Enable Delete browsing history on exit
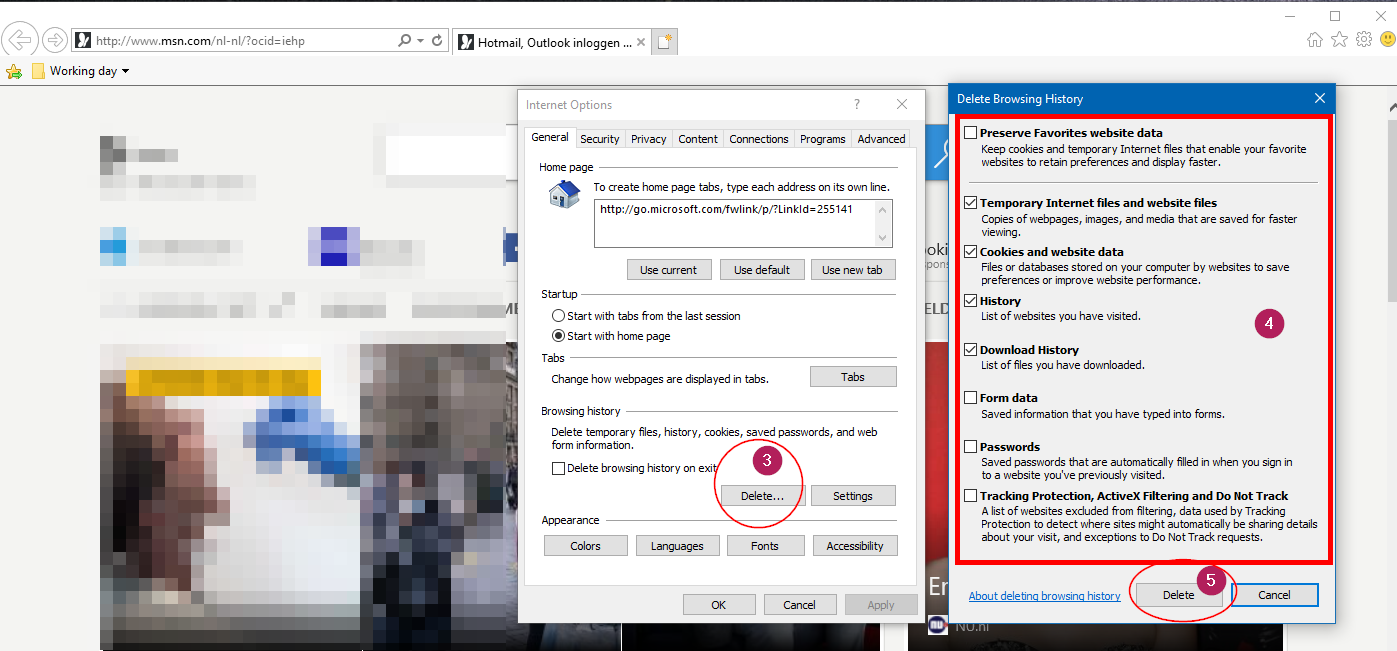Viewport: 1397px width, 651px height. click(559, 468)
